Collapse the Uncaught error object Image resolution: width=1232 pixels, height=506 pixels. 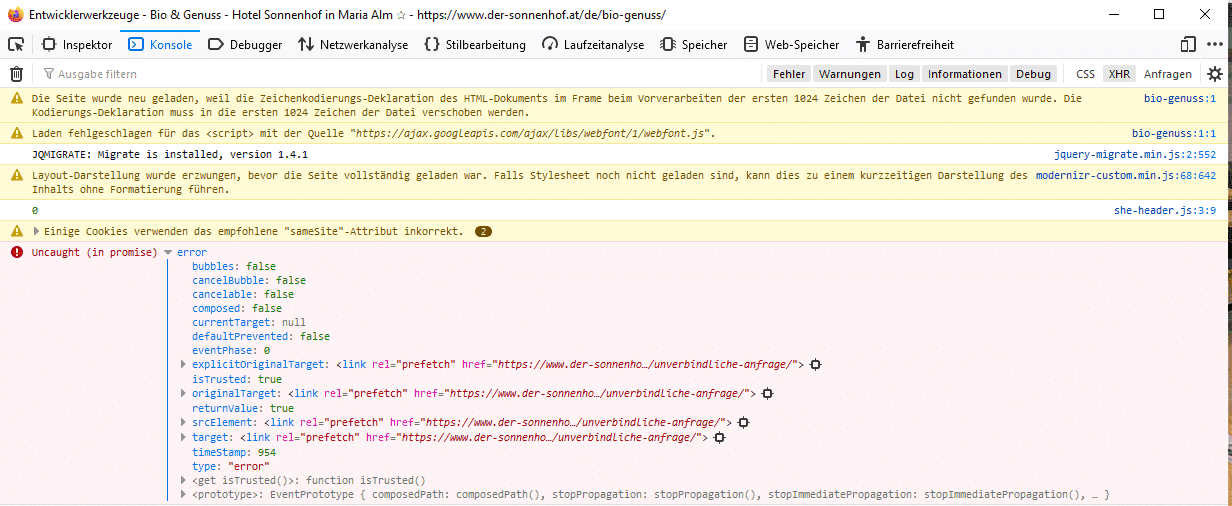[x=168, y=253]
